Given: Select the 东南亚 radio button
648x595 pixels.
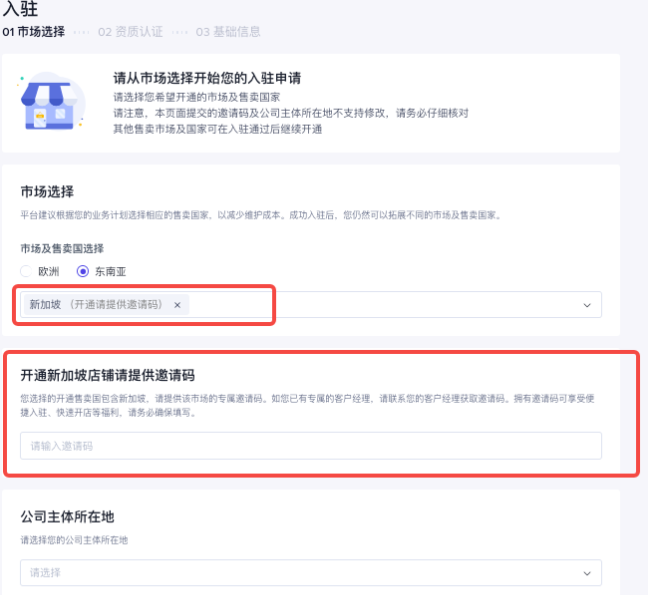Looking at the screenshot, I should [x=83, y=271].
